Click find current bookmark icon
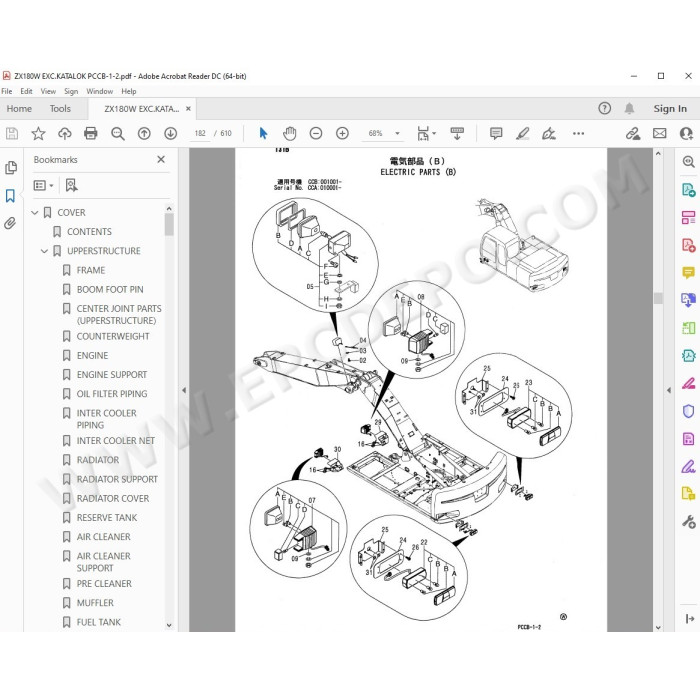Screen dimensions: 700x700 (71, 185)
